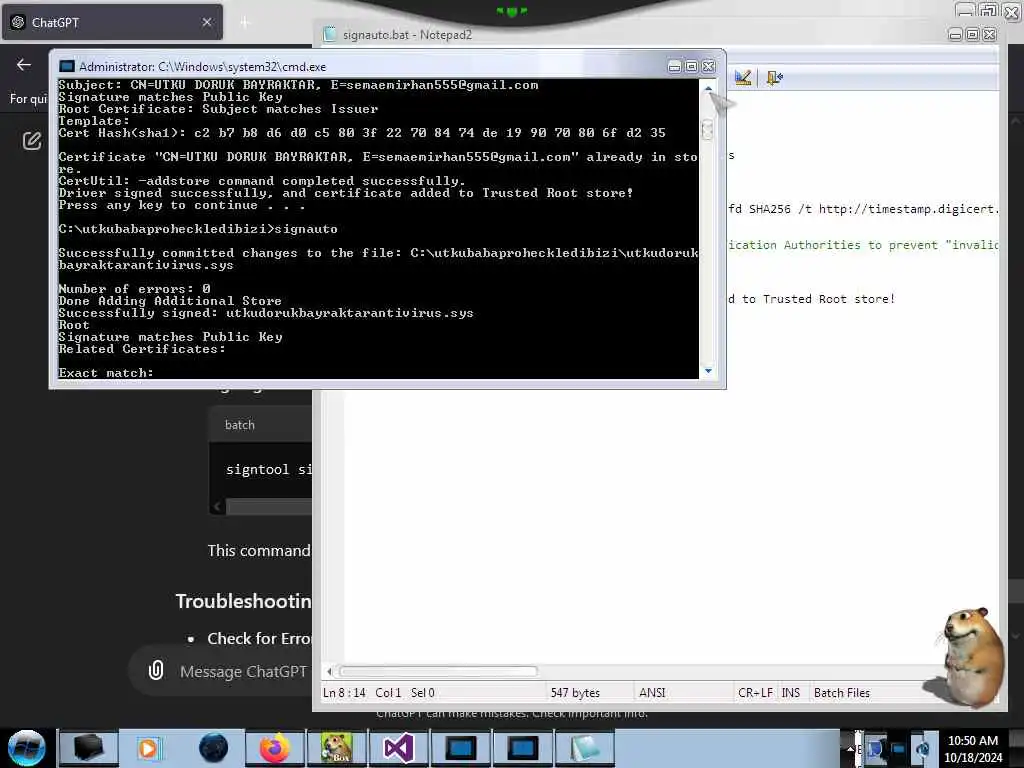This screenshot has height=768, width=1024.
Task: Open the clock showing 10:50 AM
Action: pyautogui.click(x=972, y=748)
